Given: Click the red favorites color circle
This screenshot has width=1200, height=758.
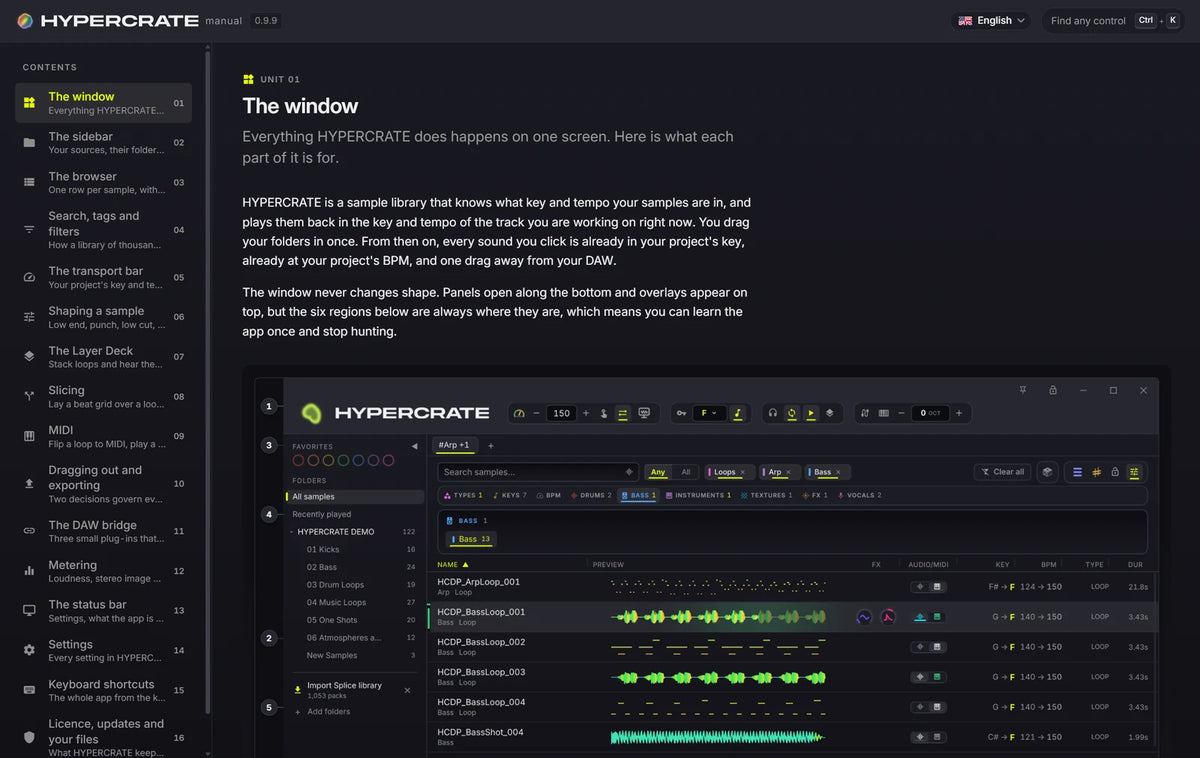Looking at the screenshot, I should click(298, 461).
